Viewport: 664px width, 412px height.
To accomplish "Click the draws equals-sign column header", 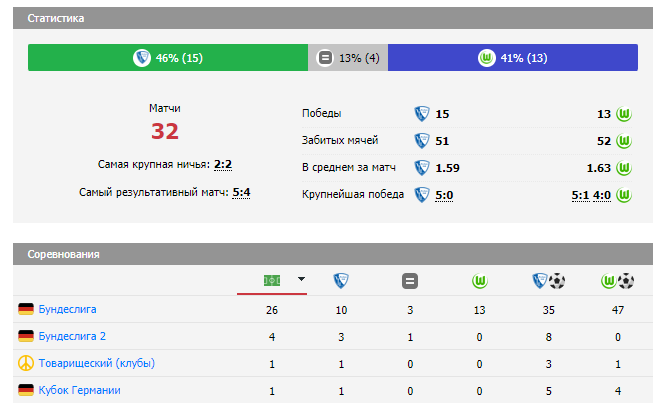I will click(x=410, y=281).
